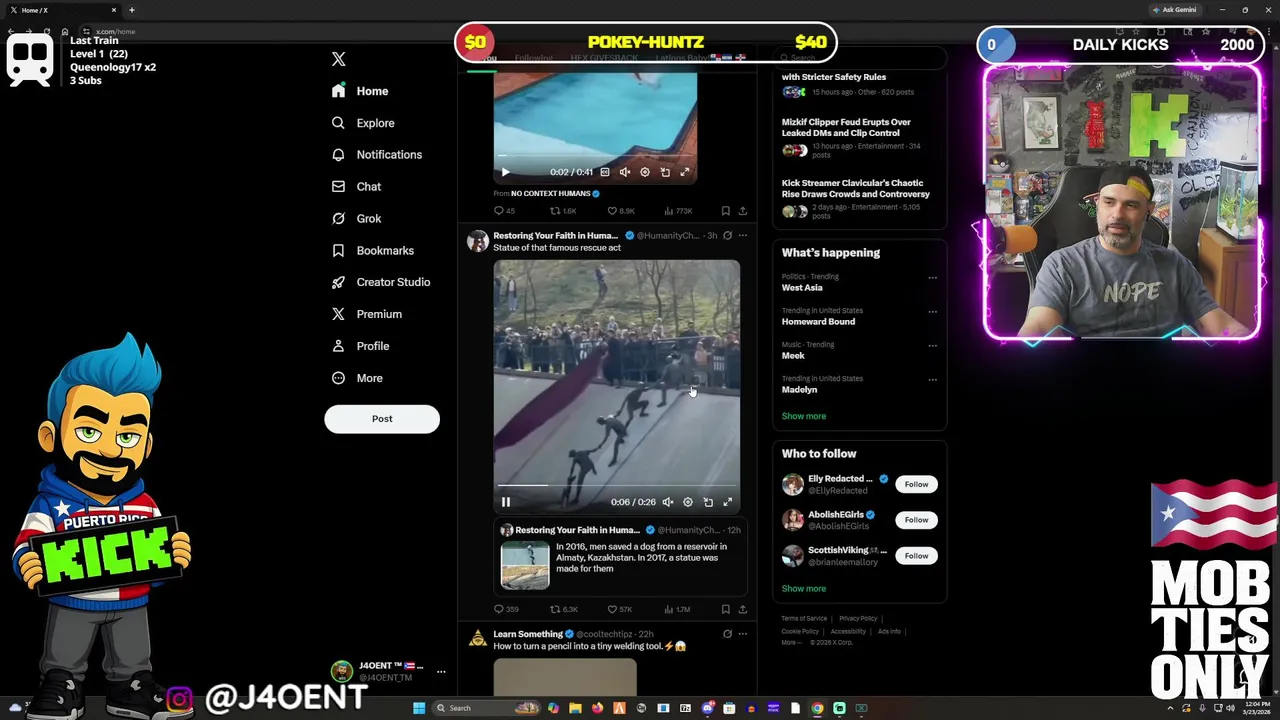This screenshot has width=1280, height=720.
Task: Open more options for the Madelyn trend
Action: [932, 380]
